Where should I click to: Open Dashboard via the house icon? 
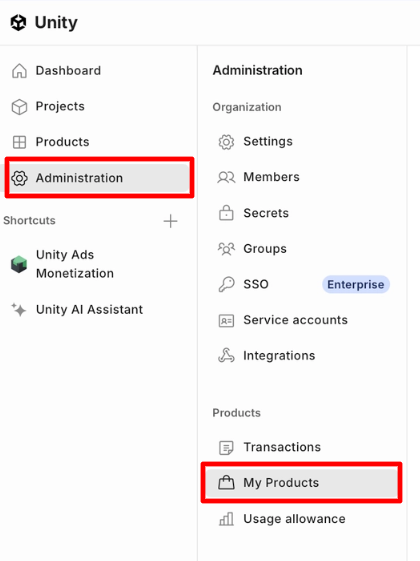pos(19,70)
